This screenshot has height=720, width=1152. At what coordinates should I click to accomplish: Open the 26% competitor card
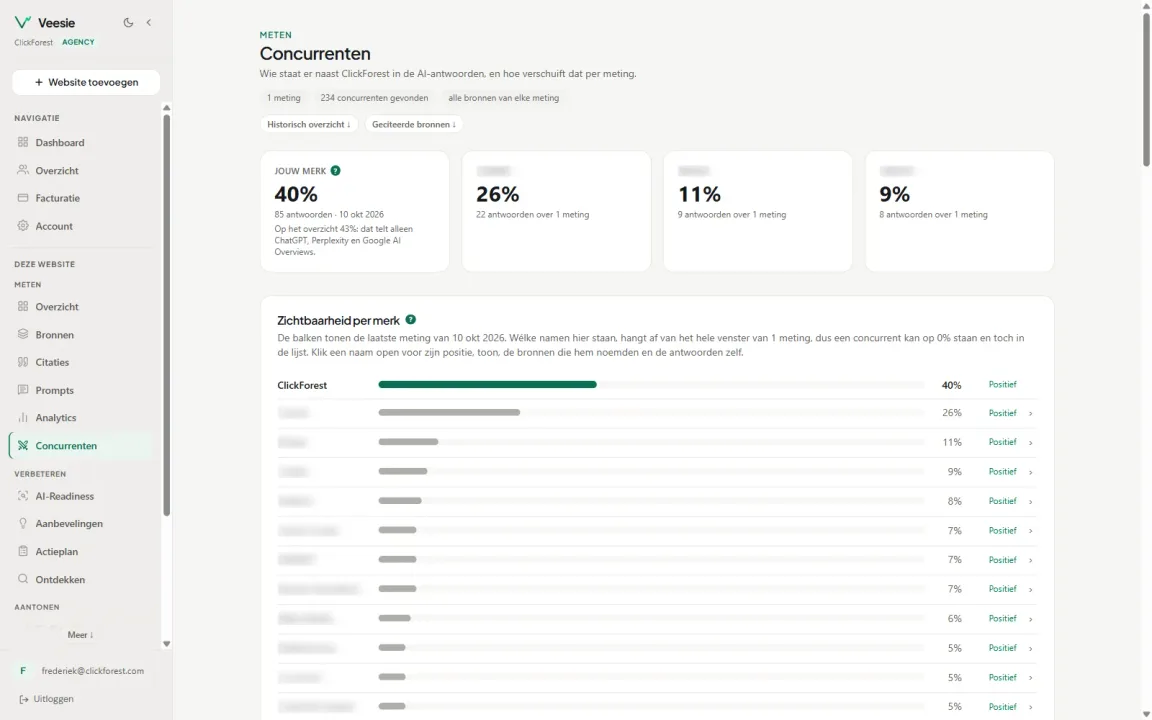click(x=556, y=212)
